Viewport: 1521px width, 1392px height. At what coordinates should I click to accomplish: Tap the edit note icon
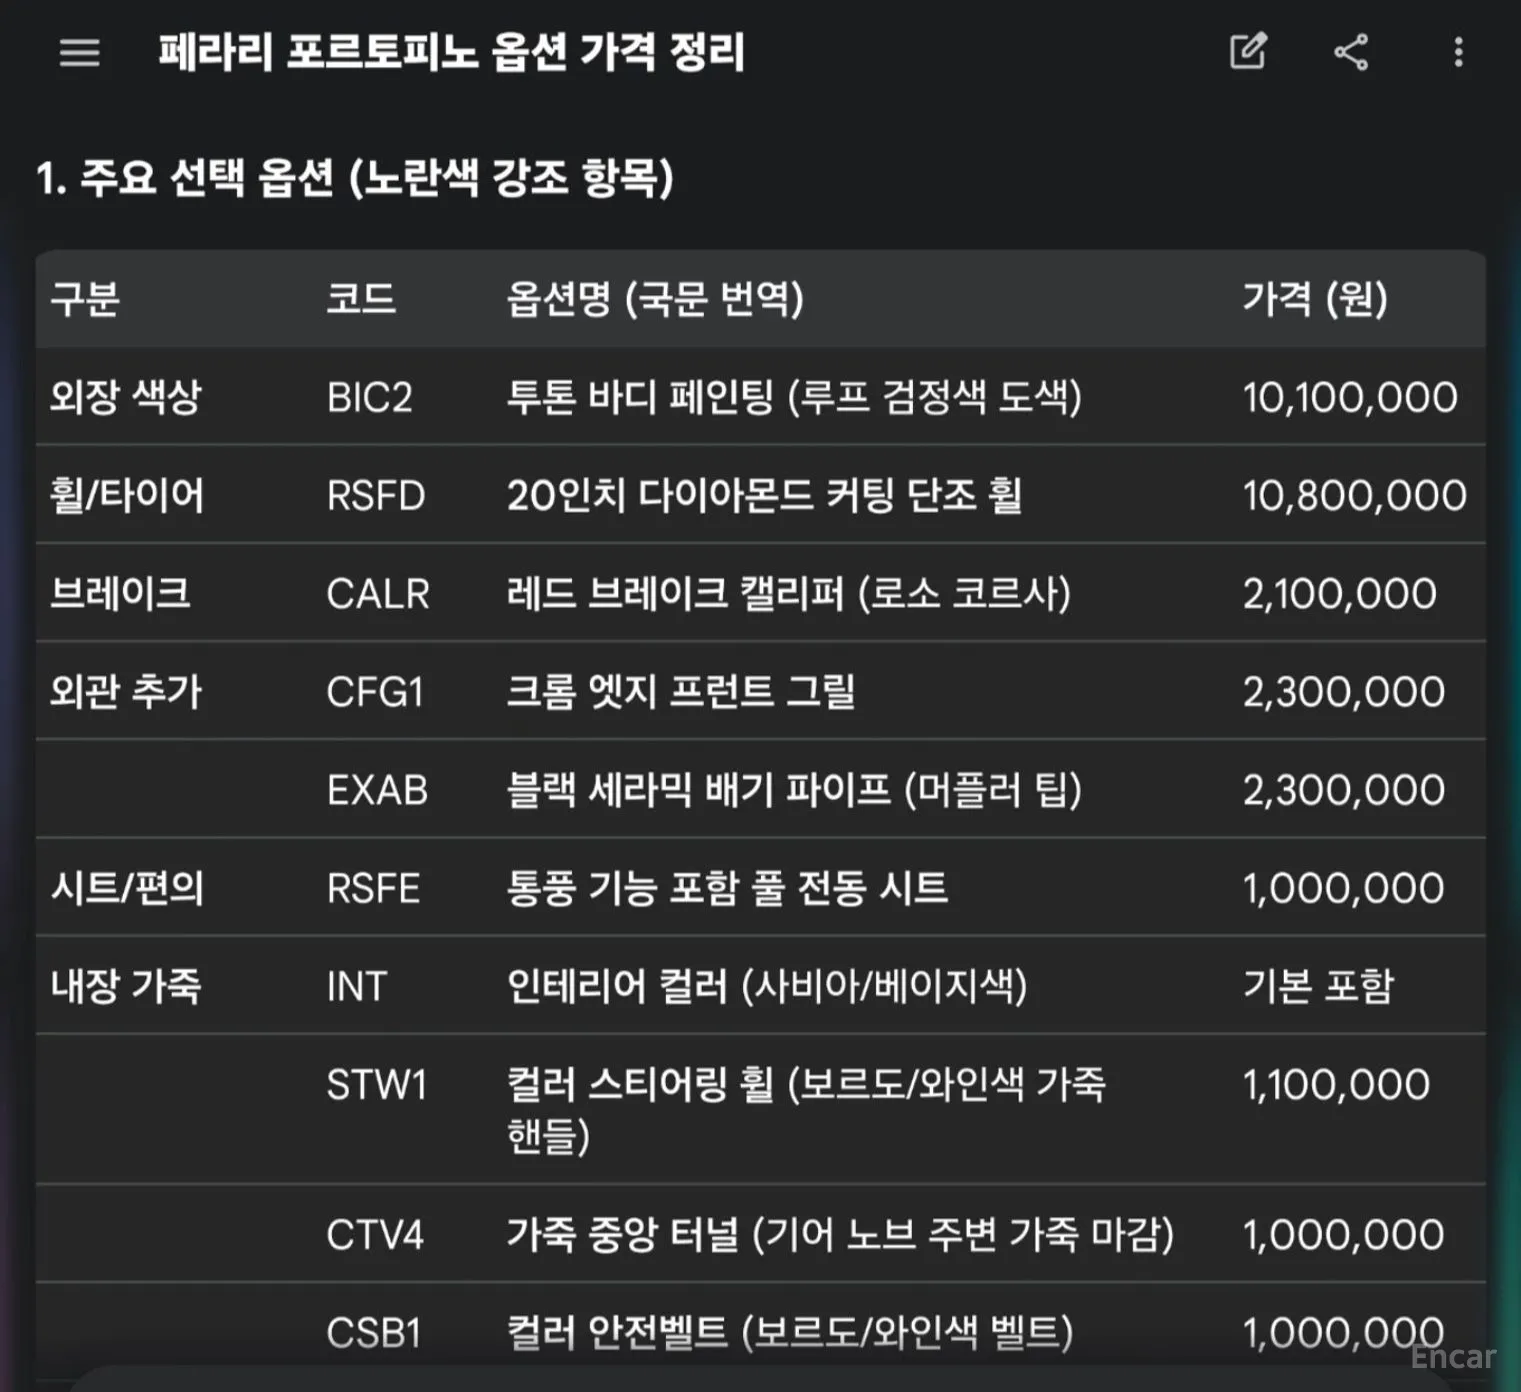1248,51
